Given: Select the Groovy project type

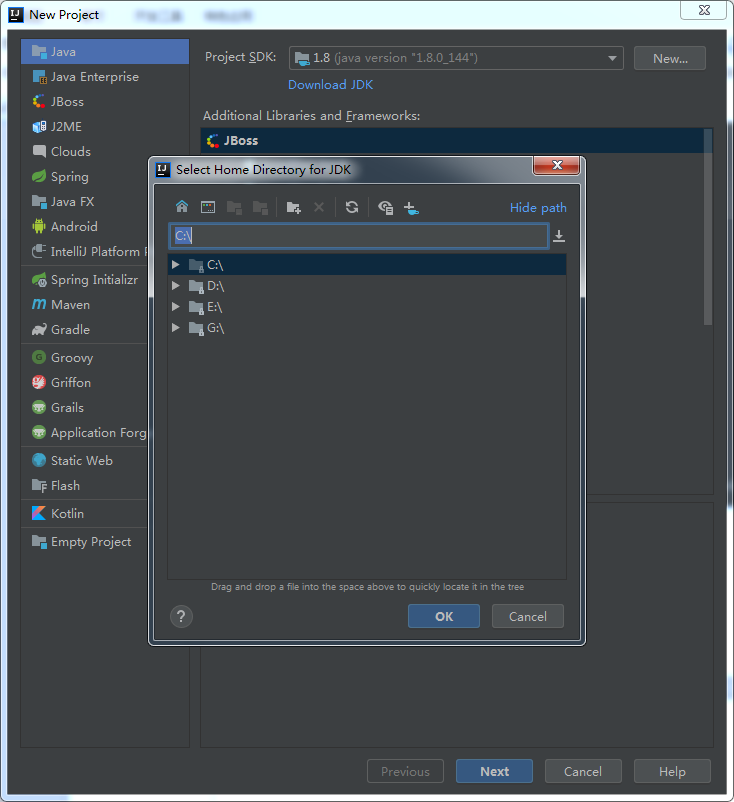Looking at the screenshot, I should pyautogui.click(x=84, y=358).
